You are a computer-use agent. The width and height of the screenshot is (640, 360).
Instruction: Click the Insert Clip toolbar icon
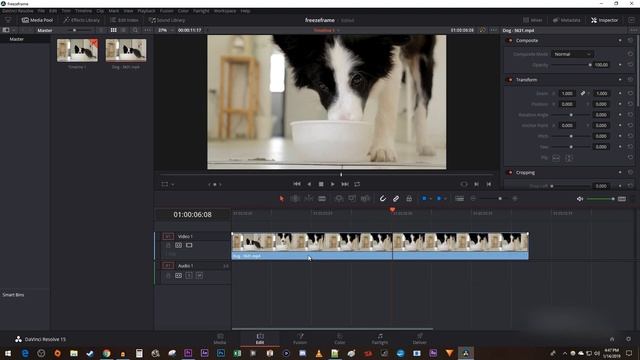point(339,199)
